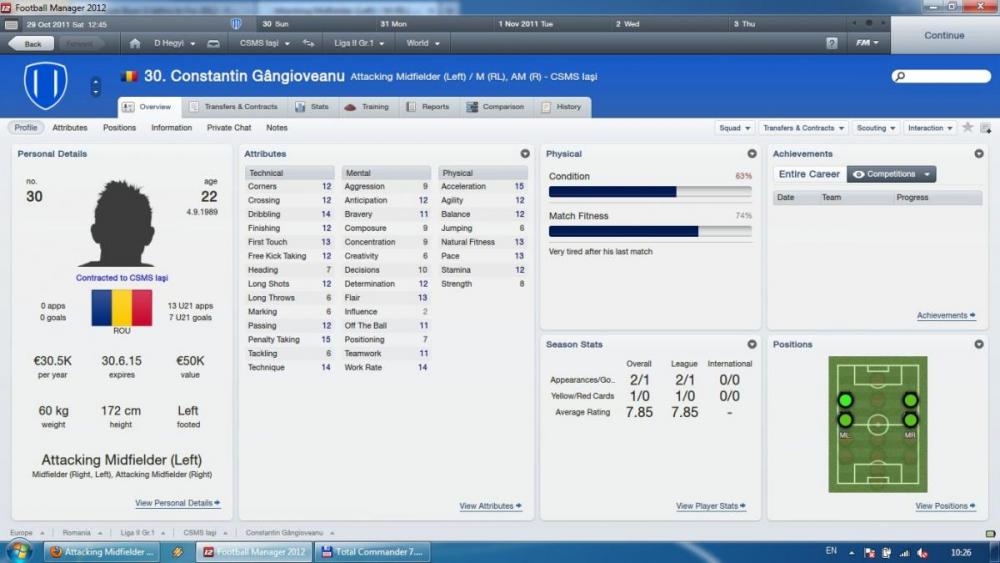The height and width of the screenshot is (563, 1000).
Task: Select the Profile view pill
Action: click(26, 128)
